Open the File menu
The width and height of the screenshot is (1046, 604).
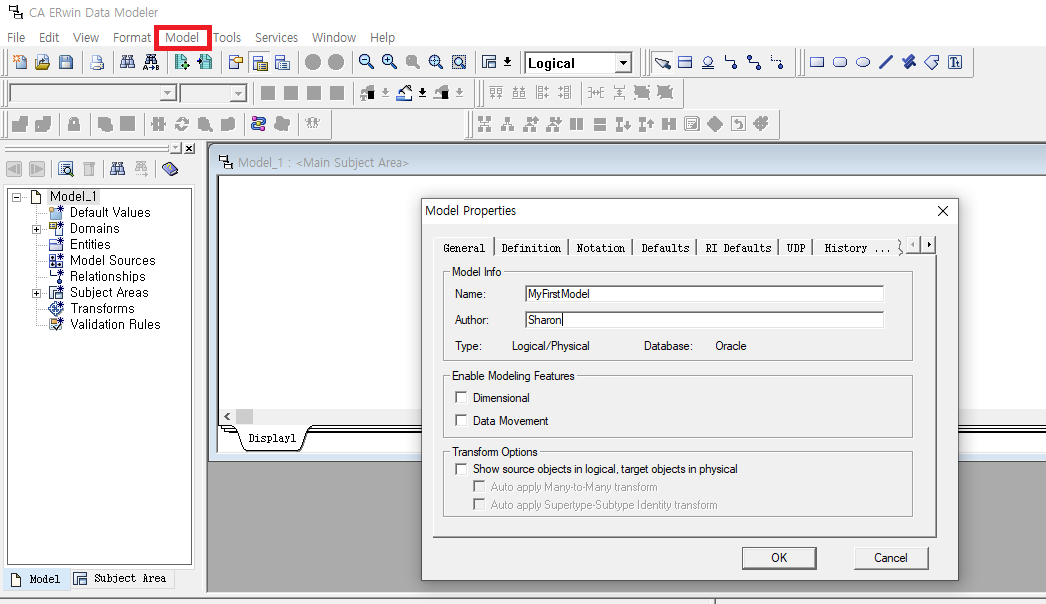pos(16,37)
